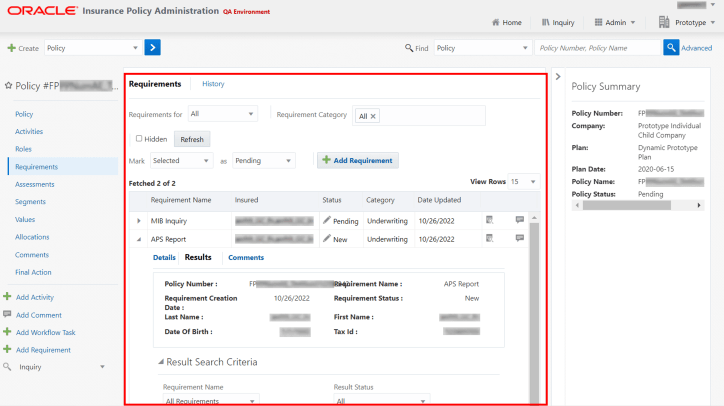
Task: Click the Refresh button
Action: [192, 139]
